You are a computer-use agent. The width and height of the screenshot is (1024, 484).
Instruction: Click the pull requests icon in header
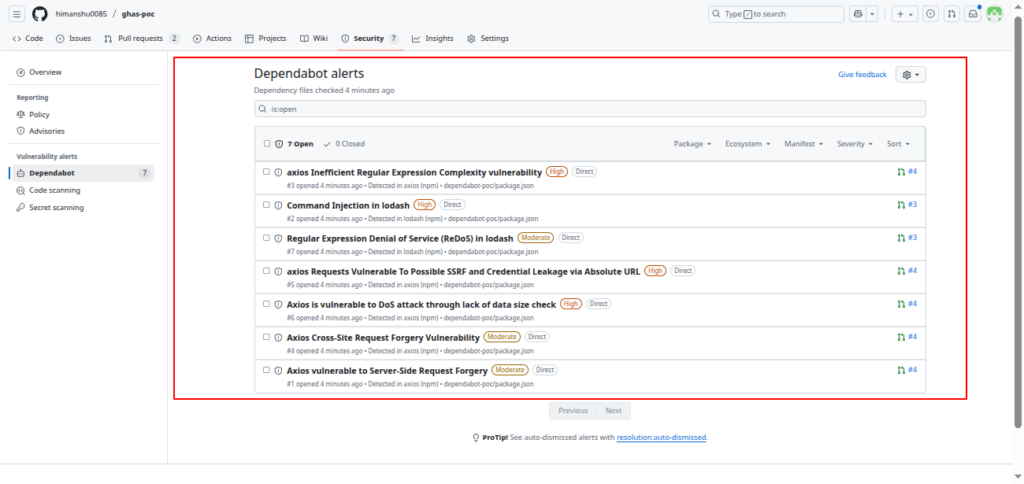[951, 14]
